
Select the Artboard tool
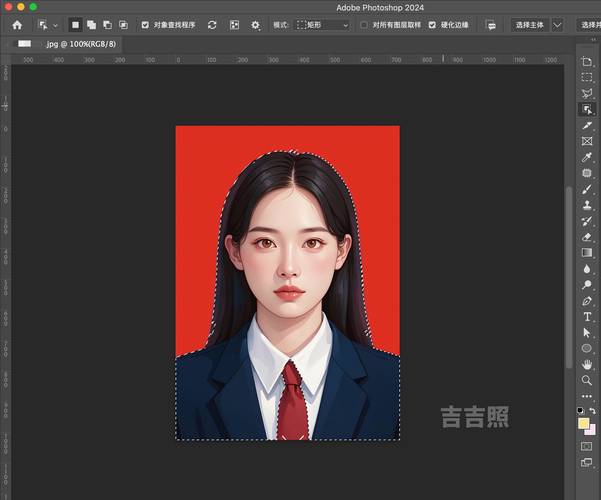pos(586,62)
